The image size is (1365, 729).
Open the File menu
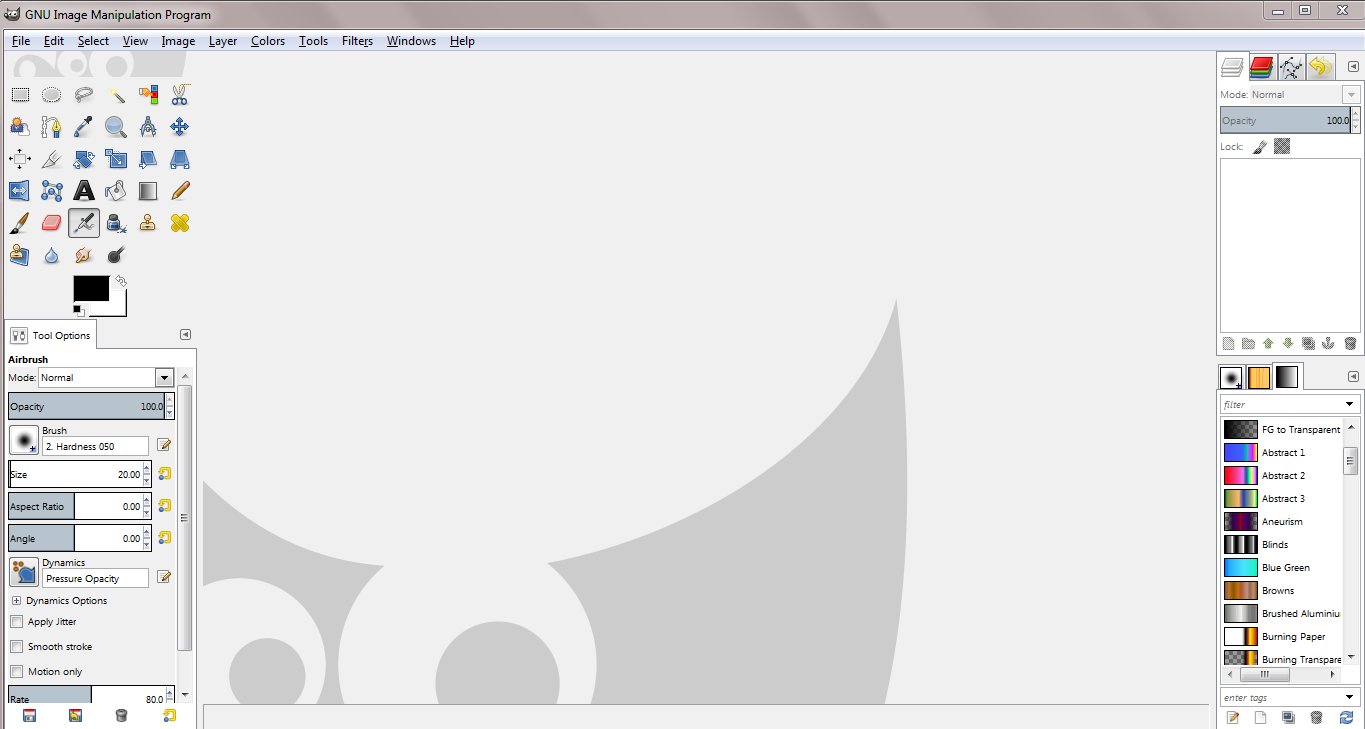pyautogui.click(x=21, y=41)
